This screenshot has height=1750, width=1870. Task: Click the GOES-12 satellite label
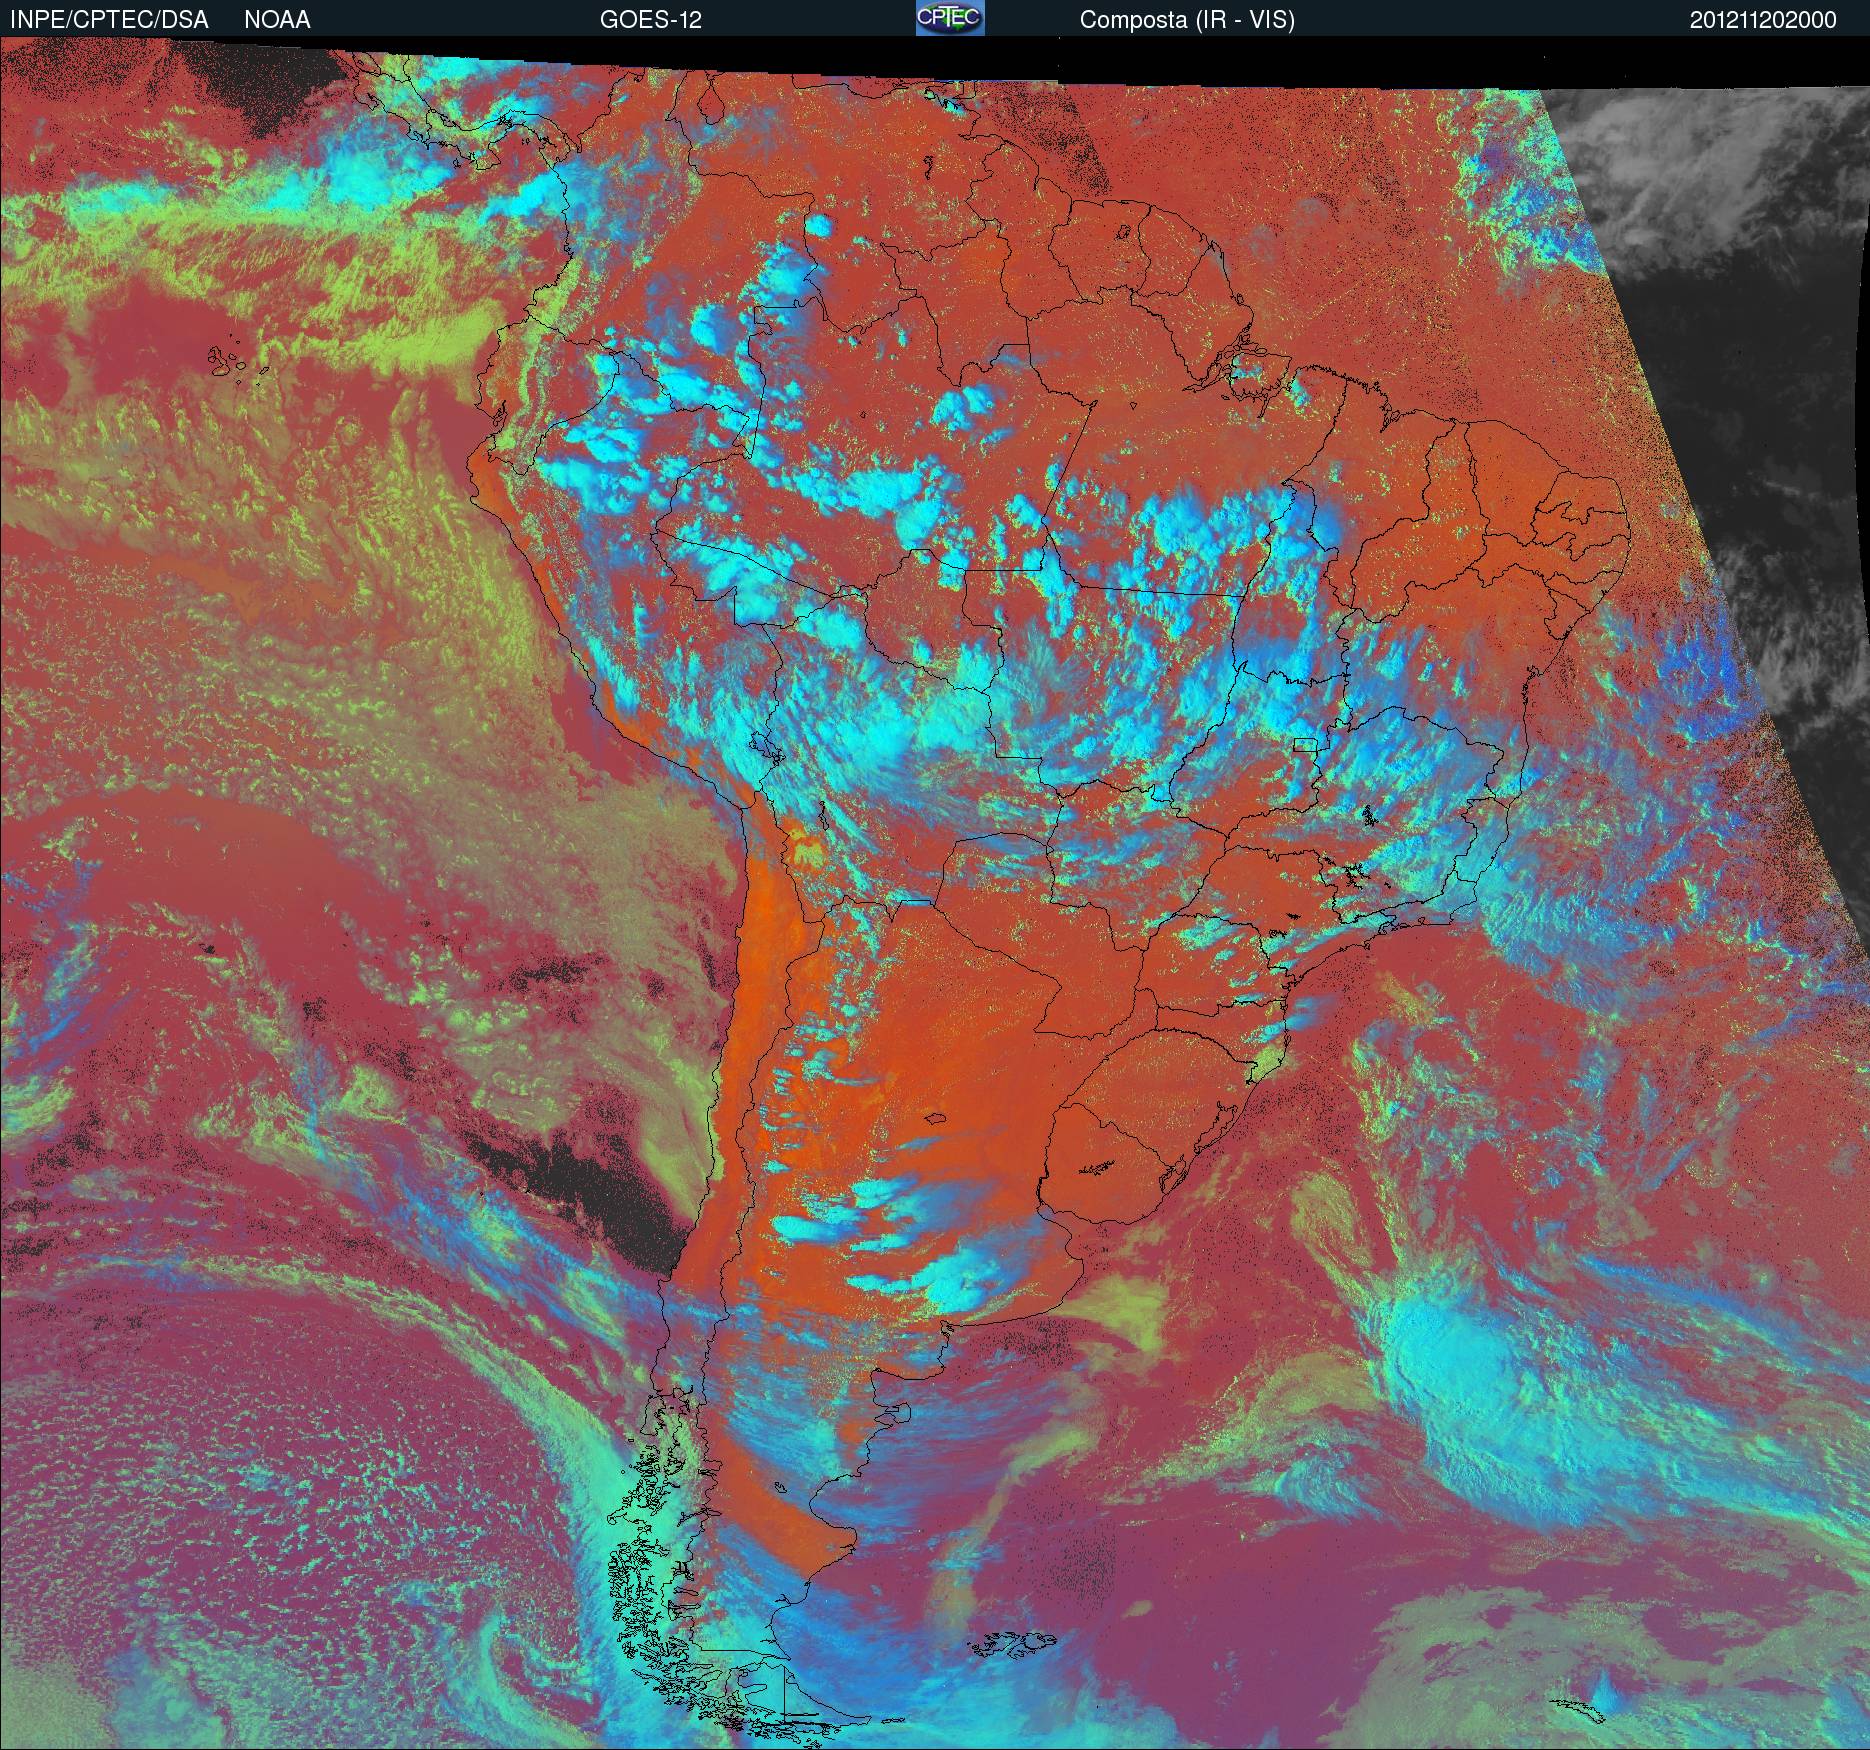[650, 20]
